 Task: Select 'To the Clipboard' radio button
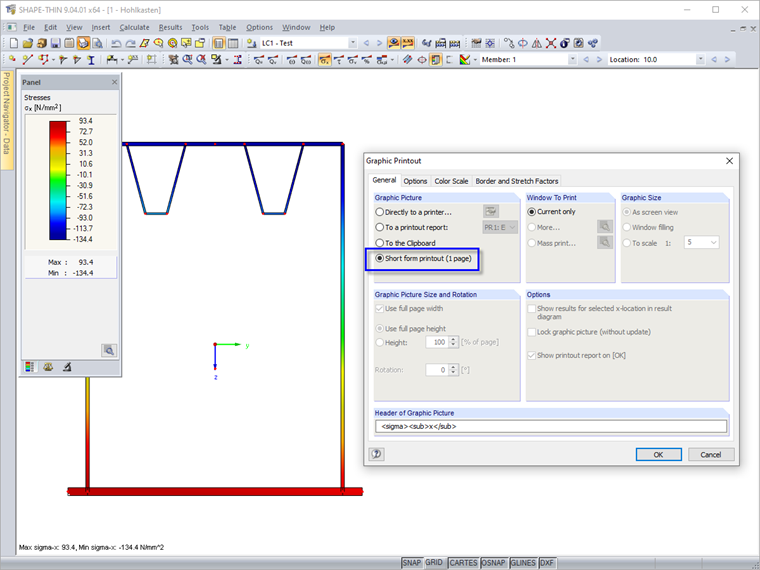click(x=380, y=243)
